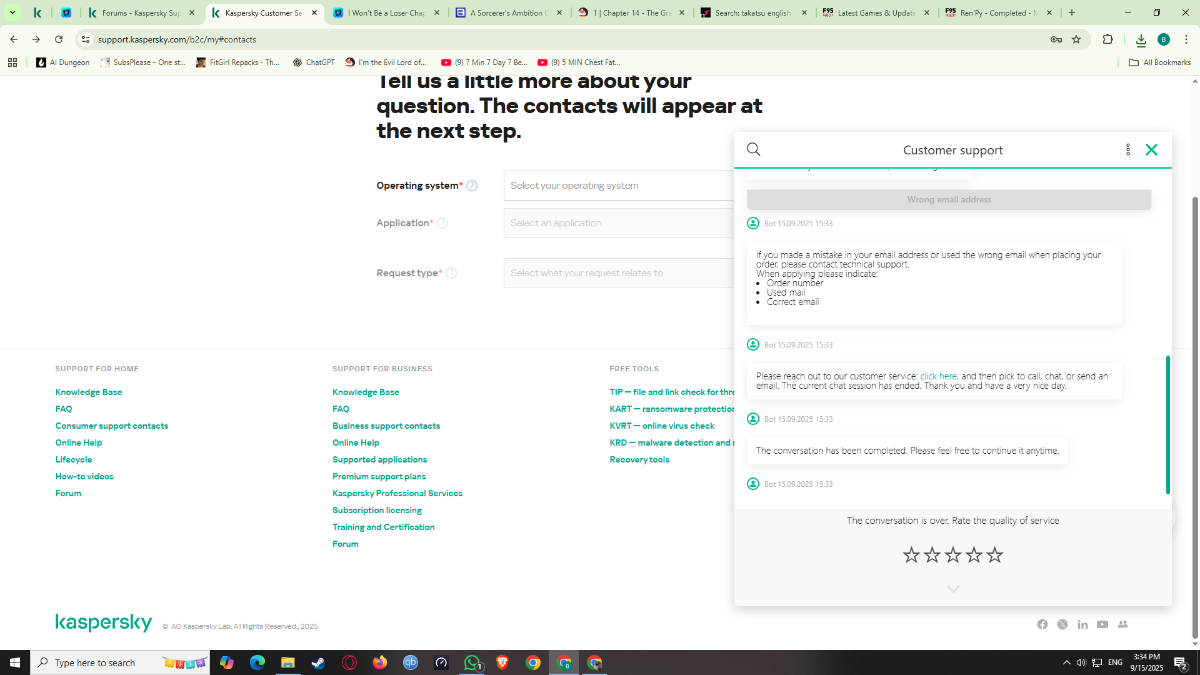
Task: Open a new browser tab
Action: (1071, 13)
